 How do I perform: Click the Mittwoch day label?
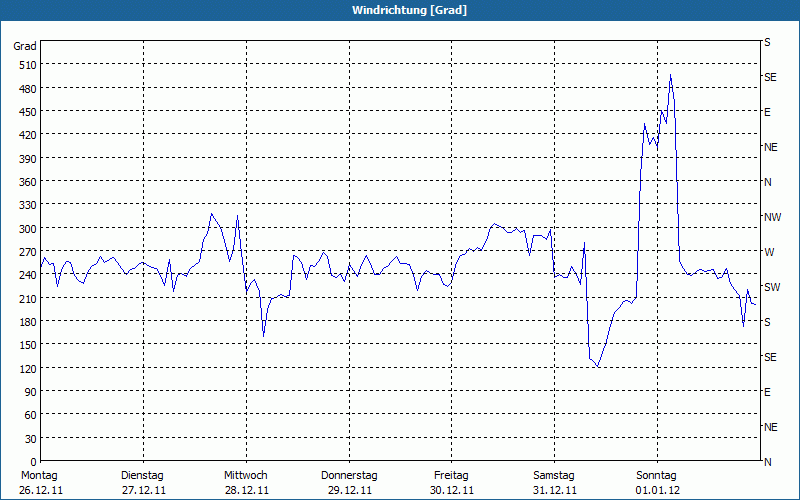pos(245,476)
